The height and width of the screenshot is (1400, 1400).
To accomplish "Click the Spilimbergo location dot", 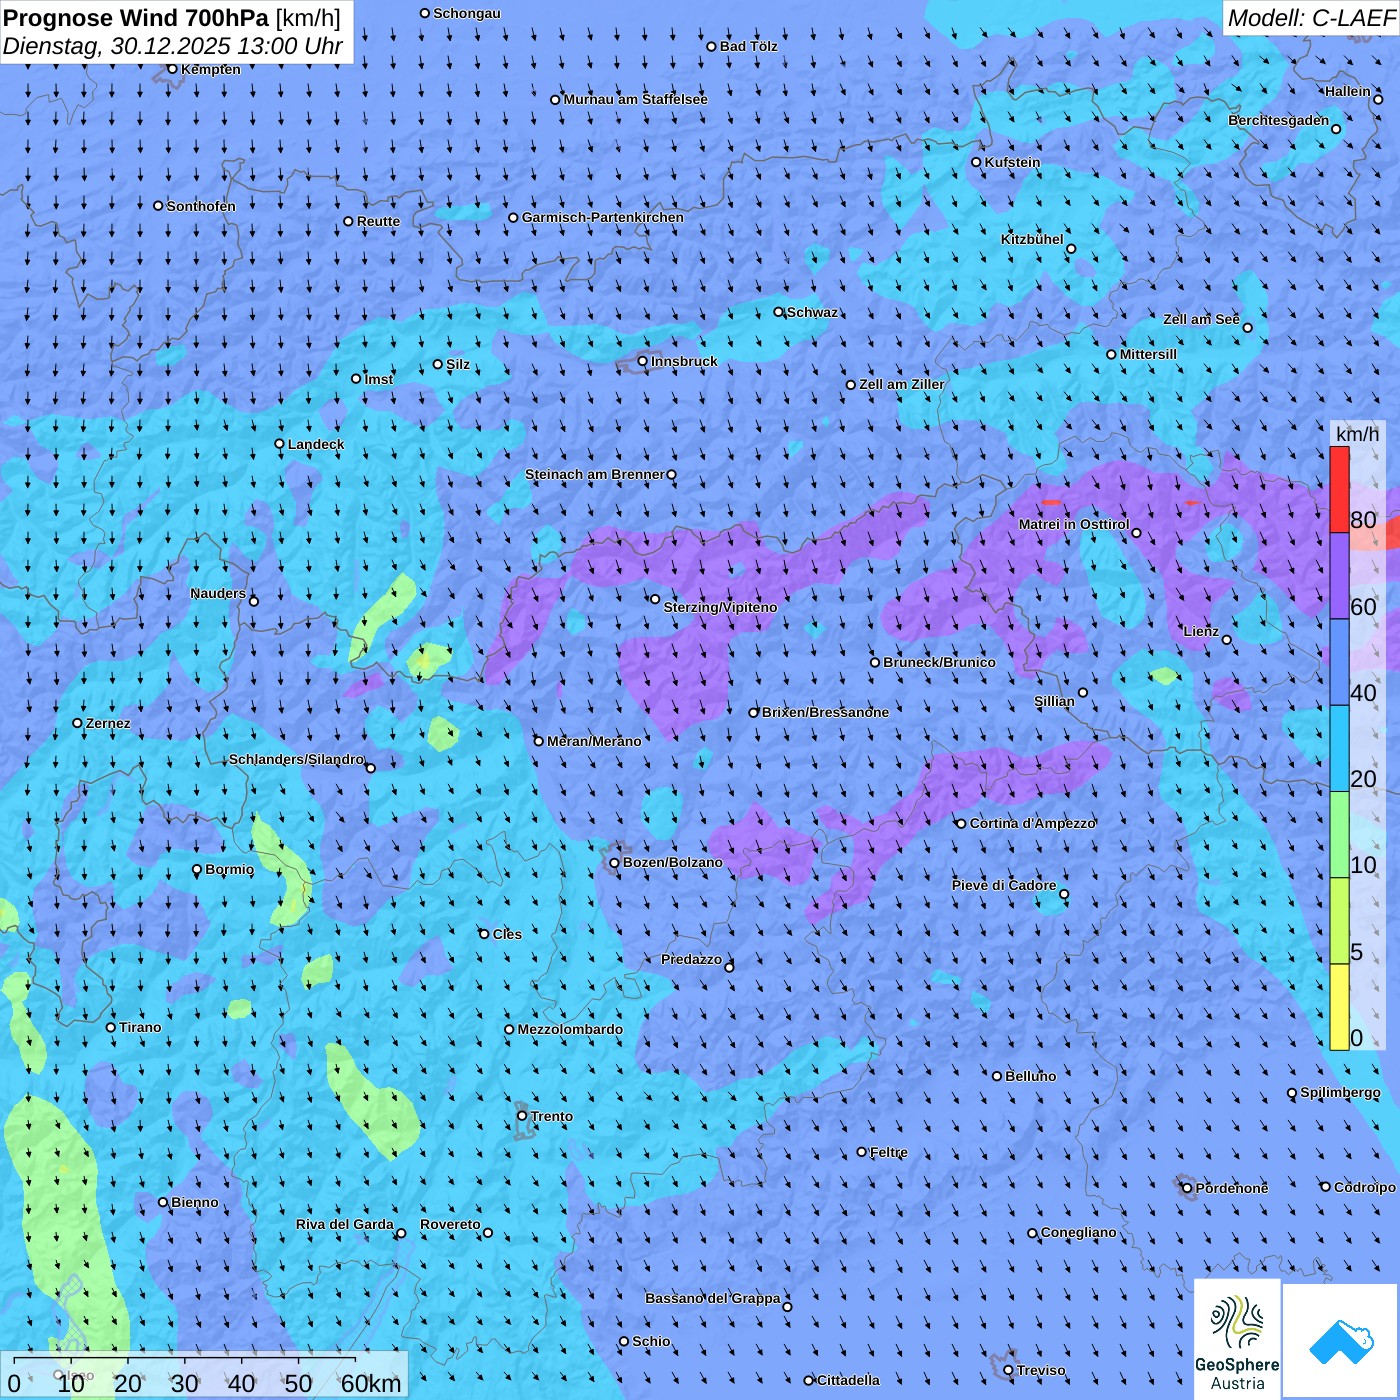I will pyautogui.click(x=1292, y=1094).
